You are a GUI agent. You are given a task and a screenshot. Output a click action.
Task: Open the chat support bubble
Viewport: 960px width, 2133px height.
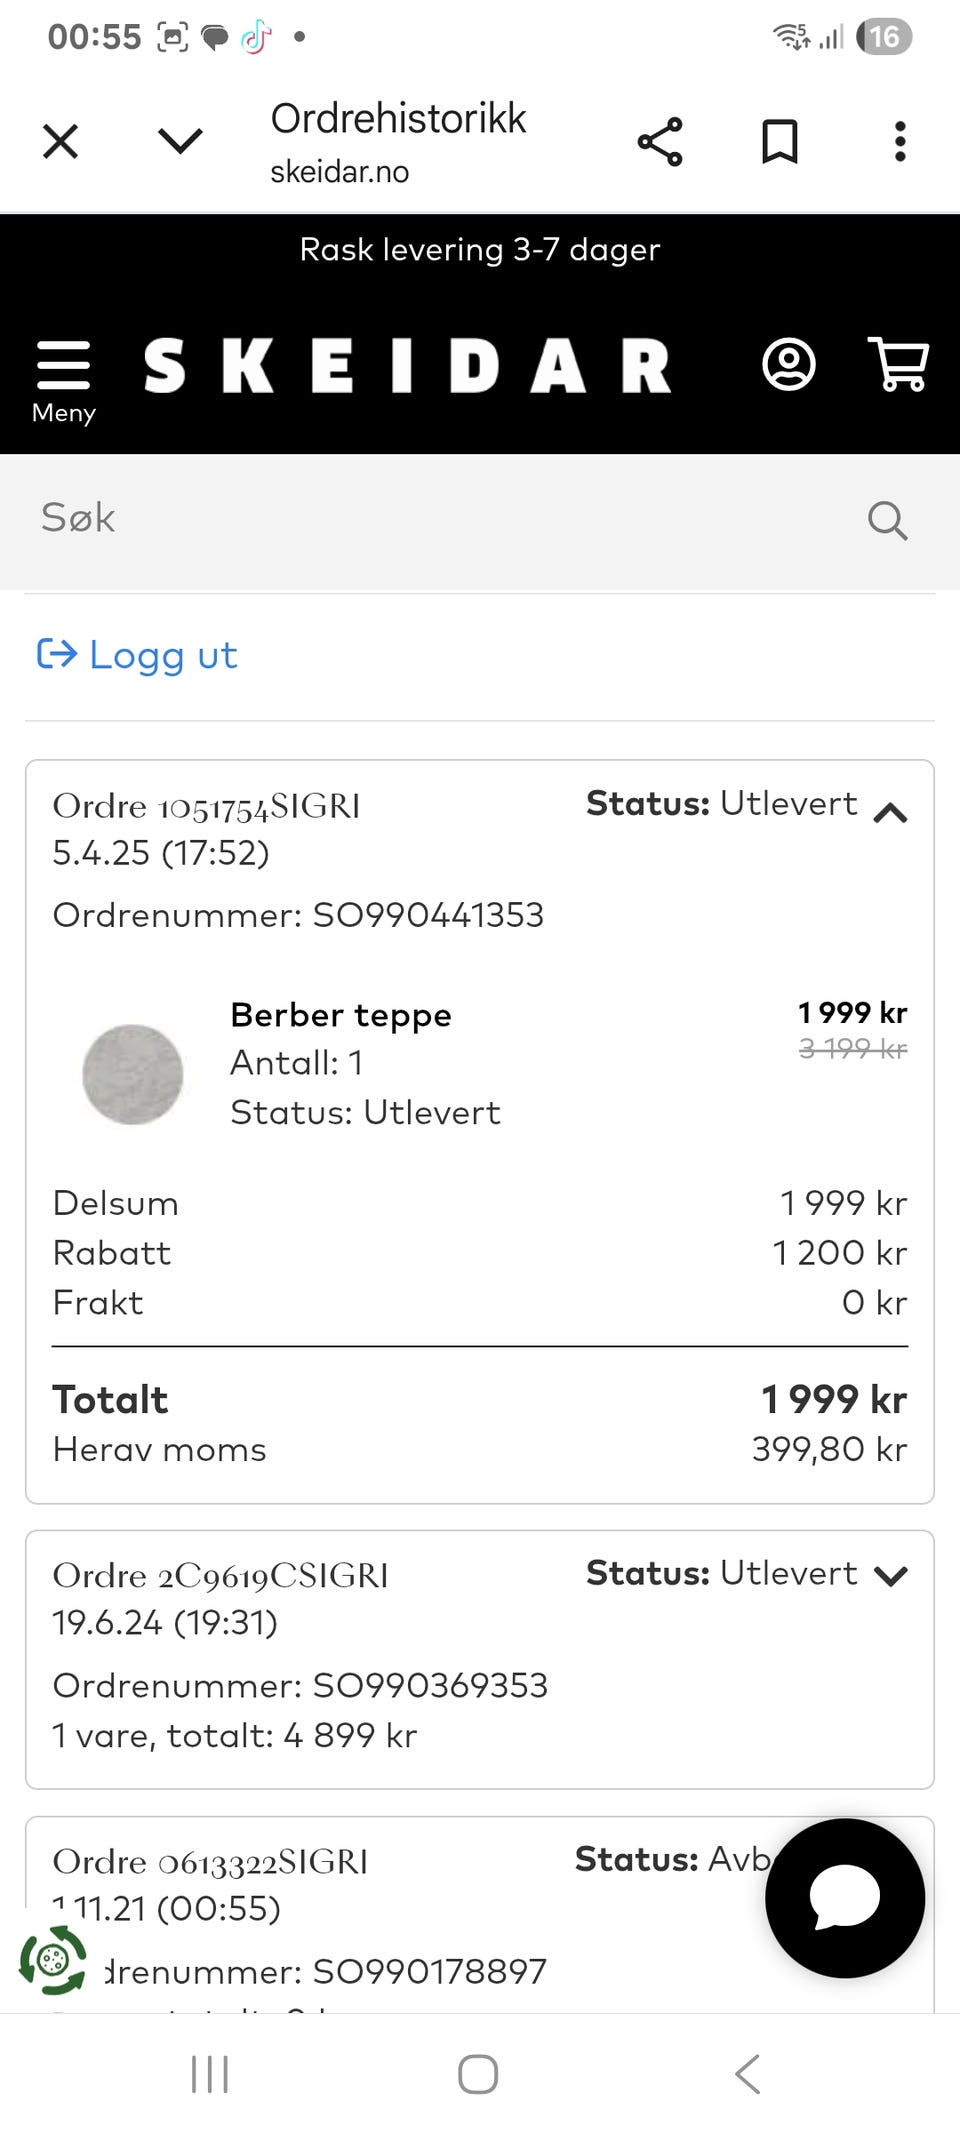pyautogui.click(x=844, y=1897)
